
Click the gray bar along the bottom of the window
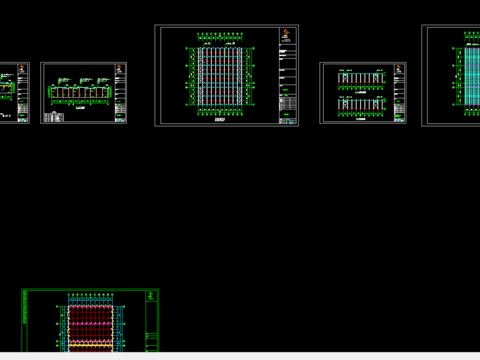(240, 356)
